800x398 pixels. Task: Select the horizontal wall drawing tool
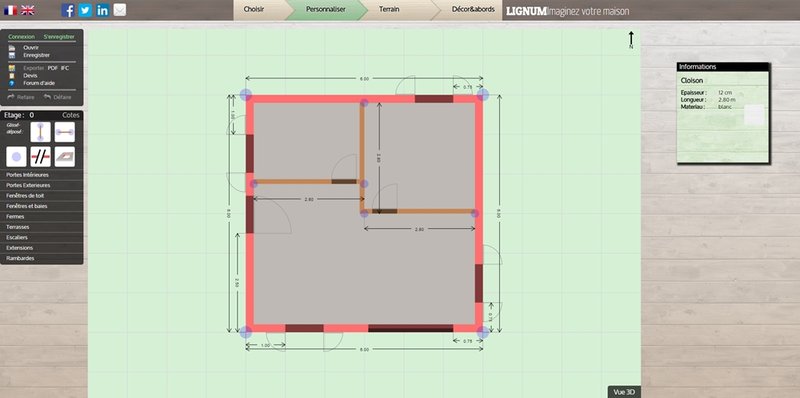coord(65,132)
